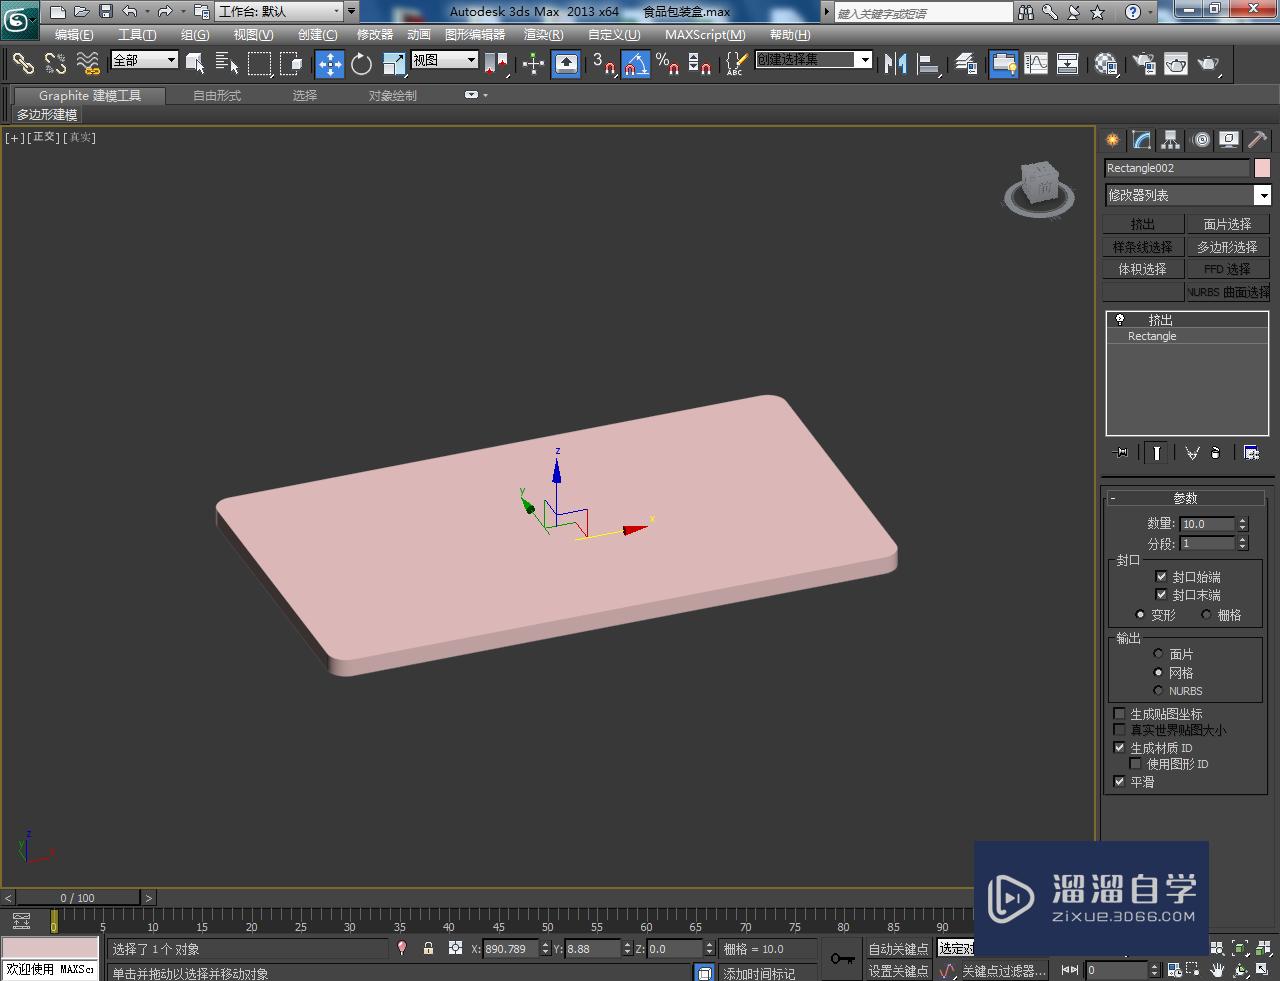
Task: Choose NURBS output radio button
Action: [x=1158, y=691]
